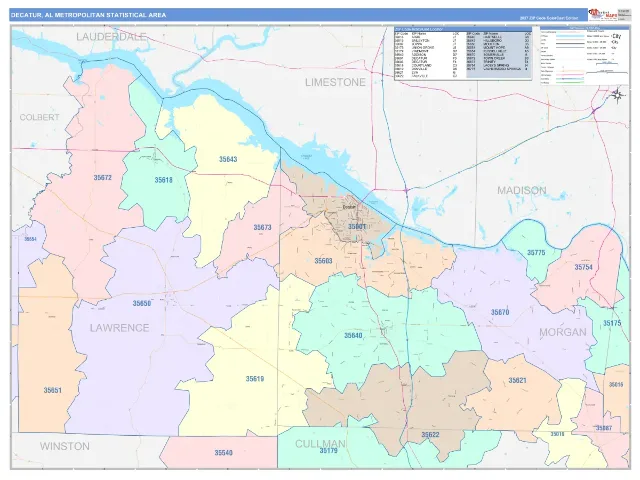Select the LAUDERDALE county label

[x=111, y=37]
